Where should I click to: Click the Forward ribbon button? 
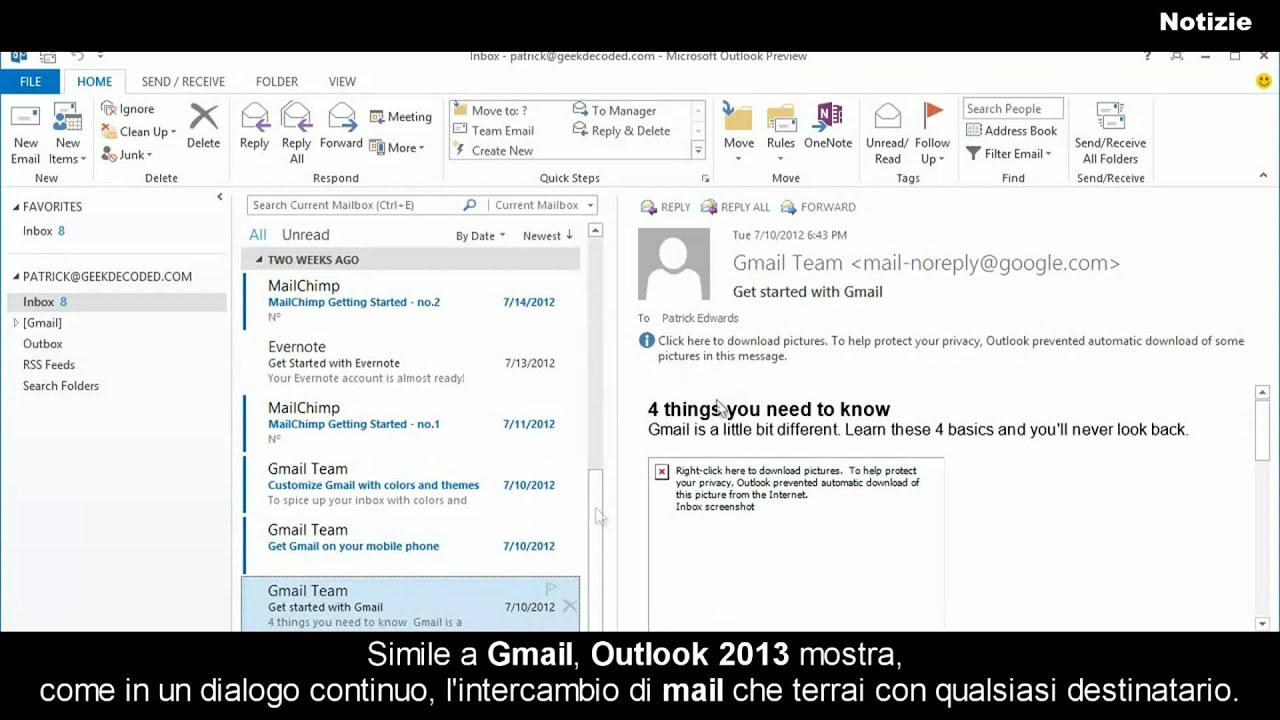coord(341,127)
